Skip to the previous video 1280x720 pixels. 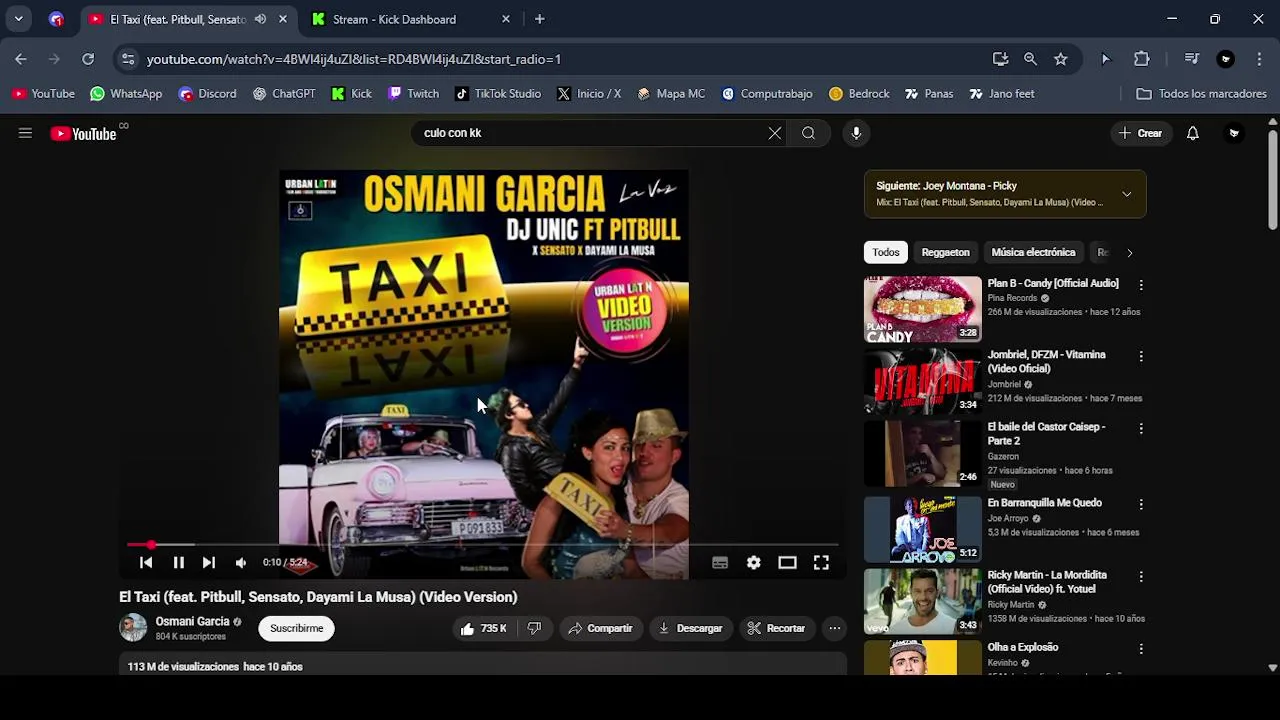click(146, 563)
